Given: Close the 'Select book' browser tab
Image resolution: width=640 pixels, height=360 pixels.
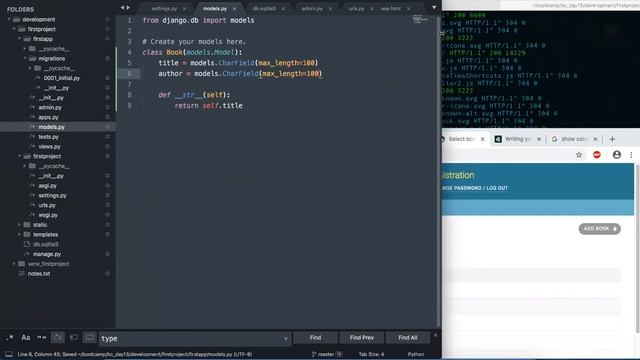Looking at the screenshot, I should (x=482, y=139).
